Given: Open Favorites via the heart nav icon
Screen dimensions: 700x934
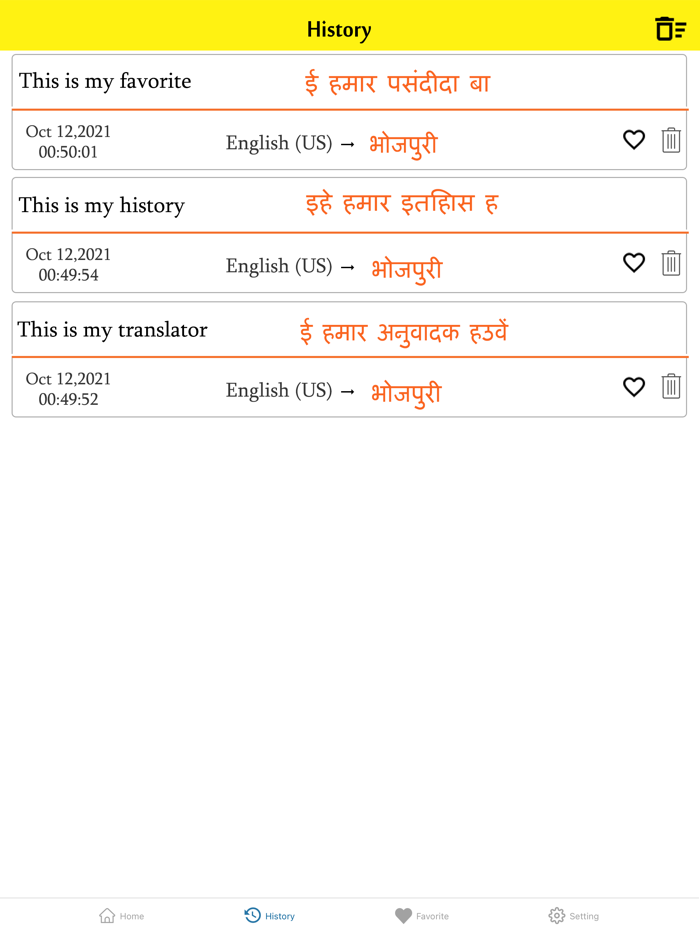Looking at the screenshot, I should tap(404, 914).
